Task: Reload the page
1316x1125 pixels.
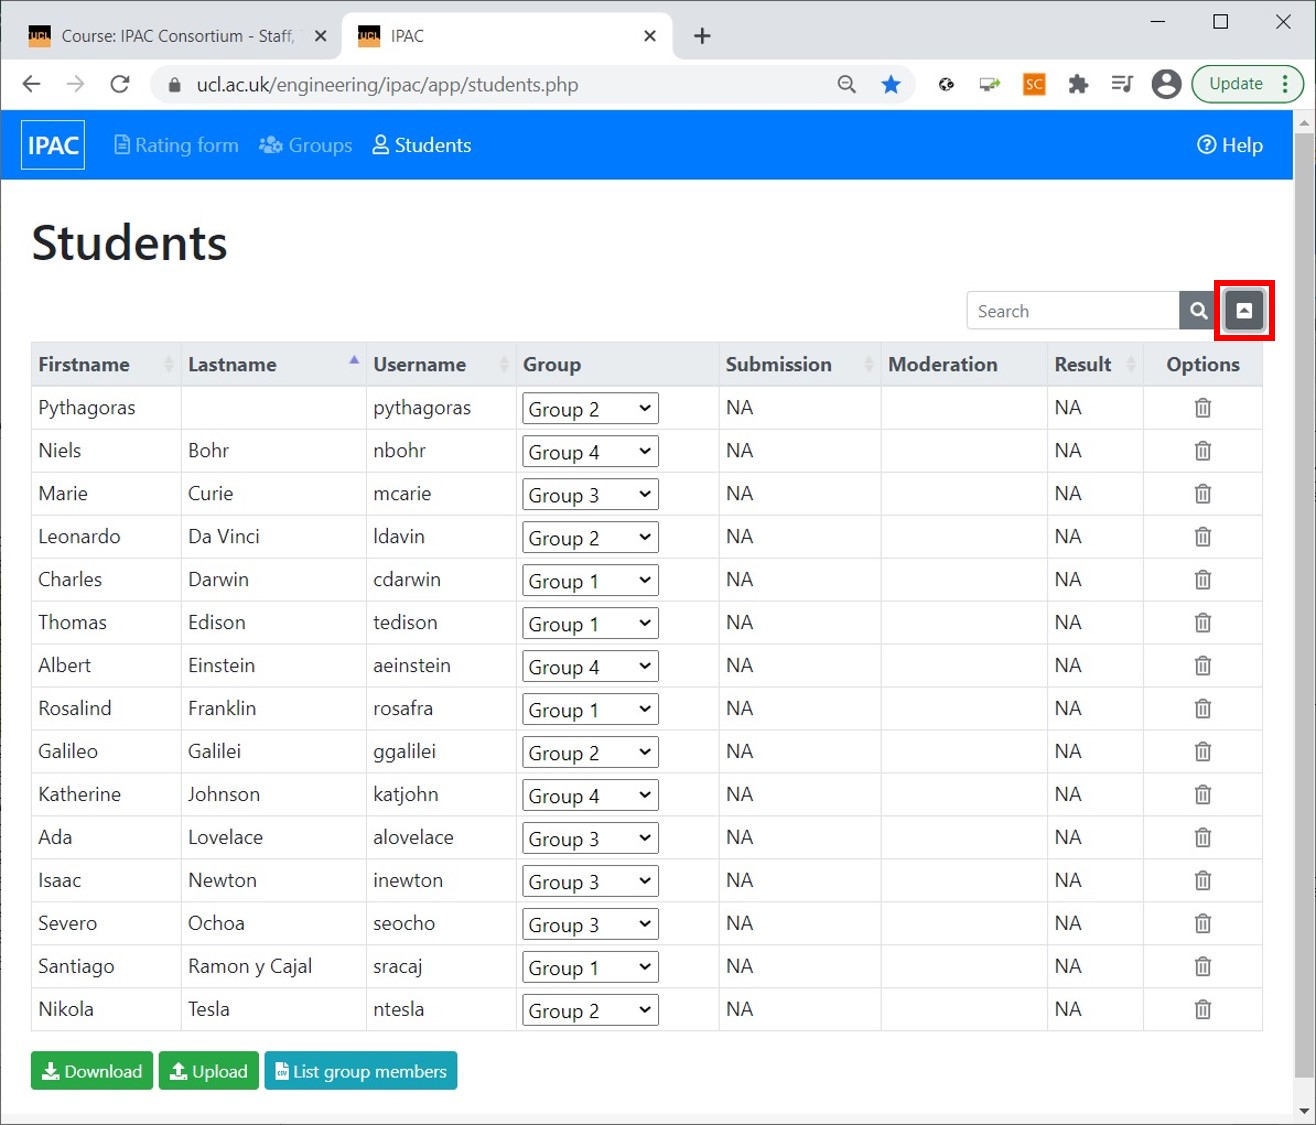Action: 120,85
